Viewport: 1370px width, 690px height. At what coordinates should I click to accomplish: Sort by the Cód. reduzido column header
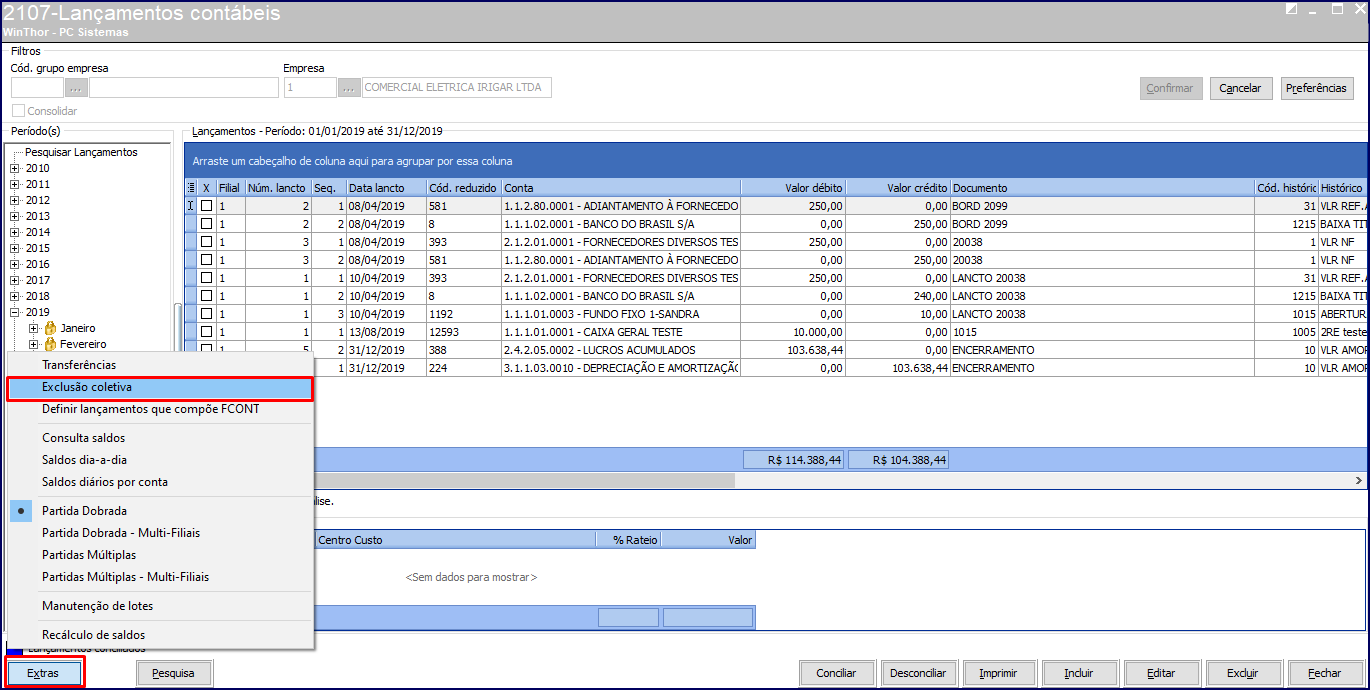point(463,188)
